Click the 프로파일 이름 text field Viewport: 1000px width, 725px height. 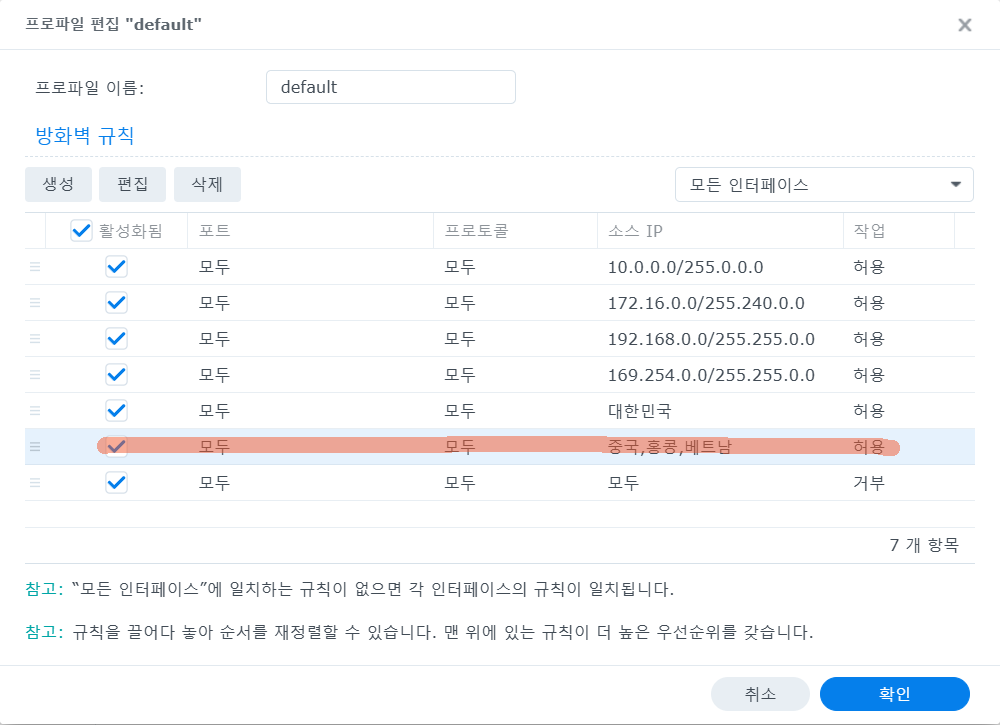pyautogui.click(x=390, y=87)
